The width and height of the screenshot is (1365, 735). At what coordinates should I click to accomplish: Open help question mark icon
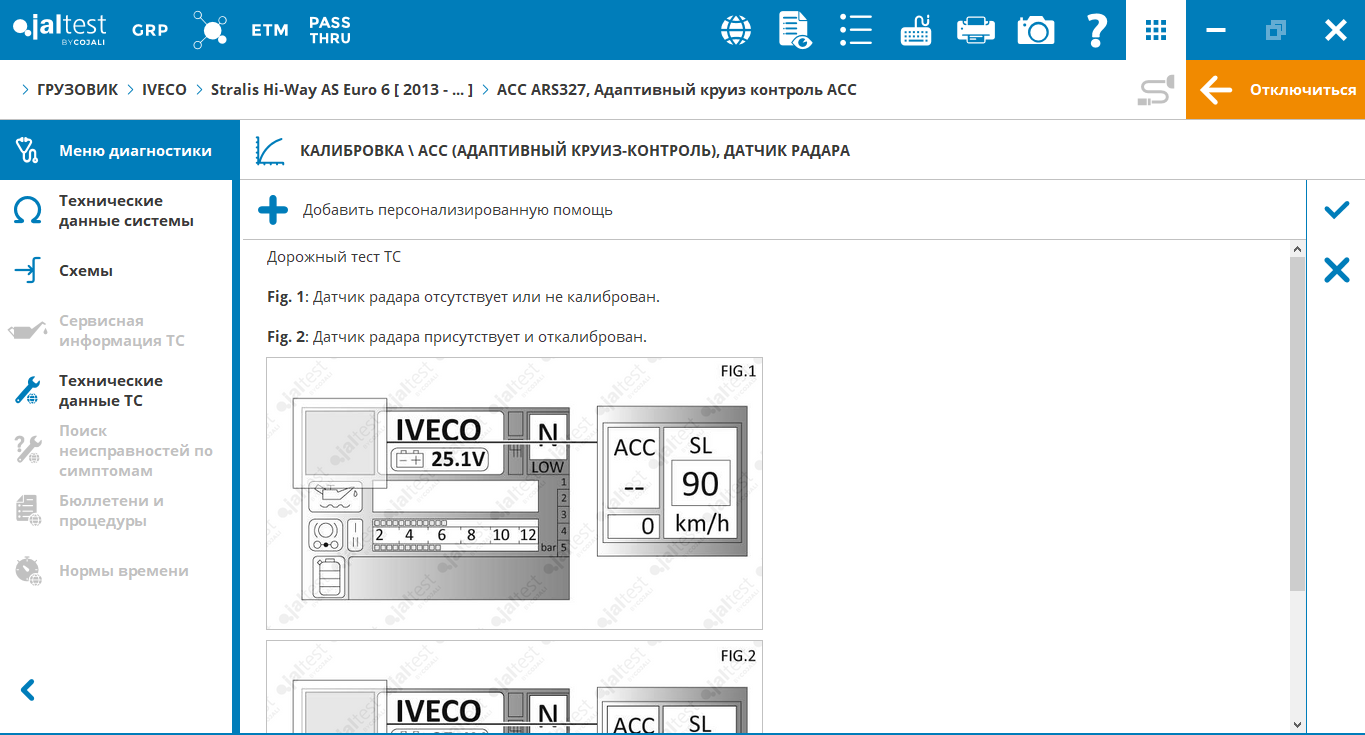point(1096,30)
